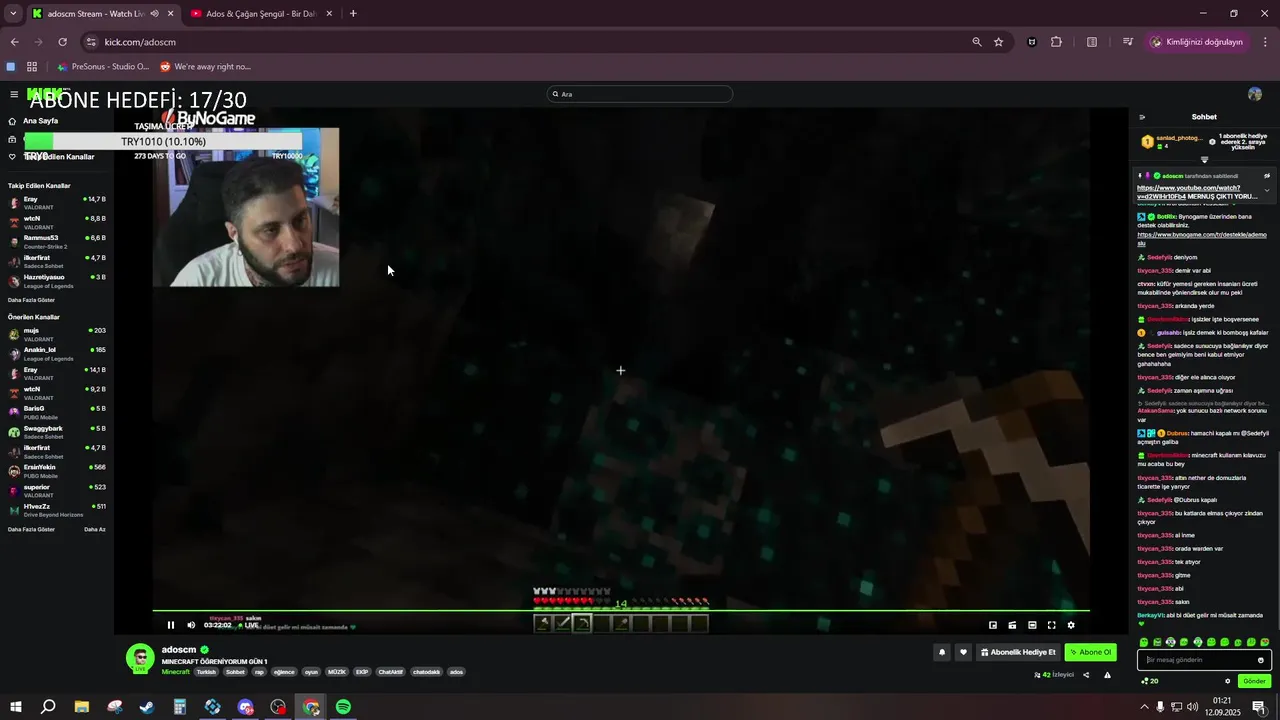This screenshot has width=1280, height=720.
Task: Open recommended channel BarisG
Action: pos(56,412)
